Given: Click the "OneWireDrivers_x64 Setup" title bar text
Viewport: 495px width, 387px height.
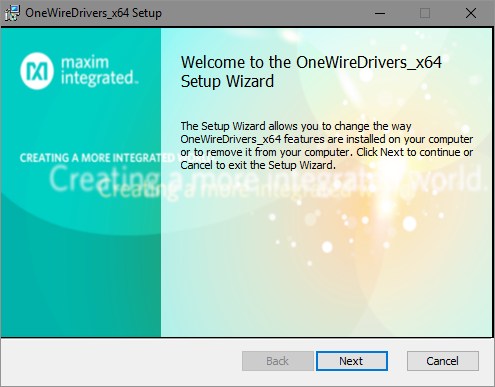Looking at the screenshot, I should point(93,13).
